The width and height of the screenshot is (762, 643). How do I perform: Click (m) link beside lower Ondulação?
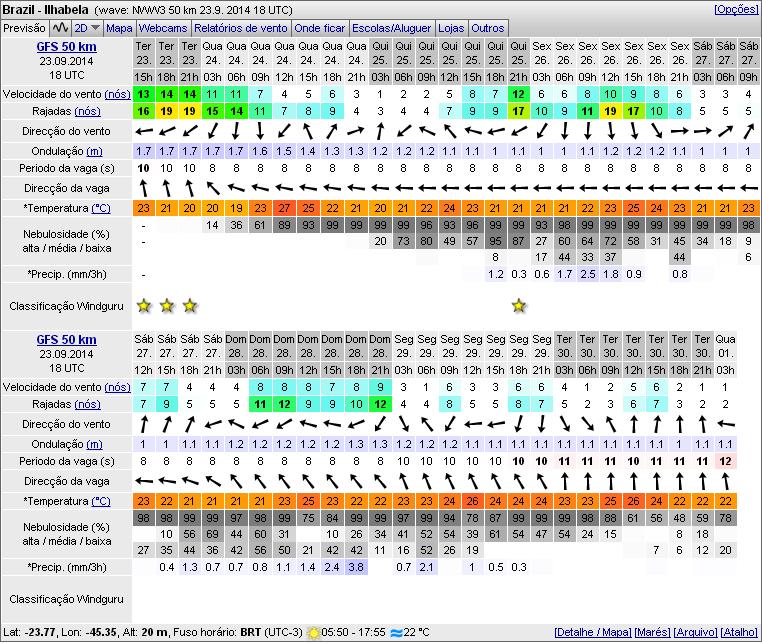(94, 444)
